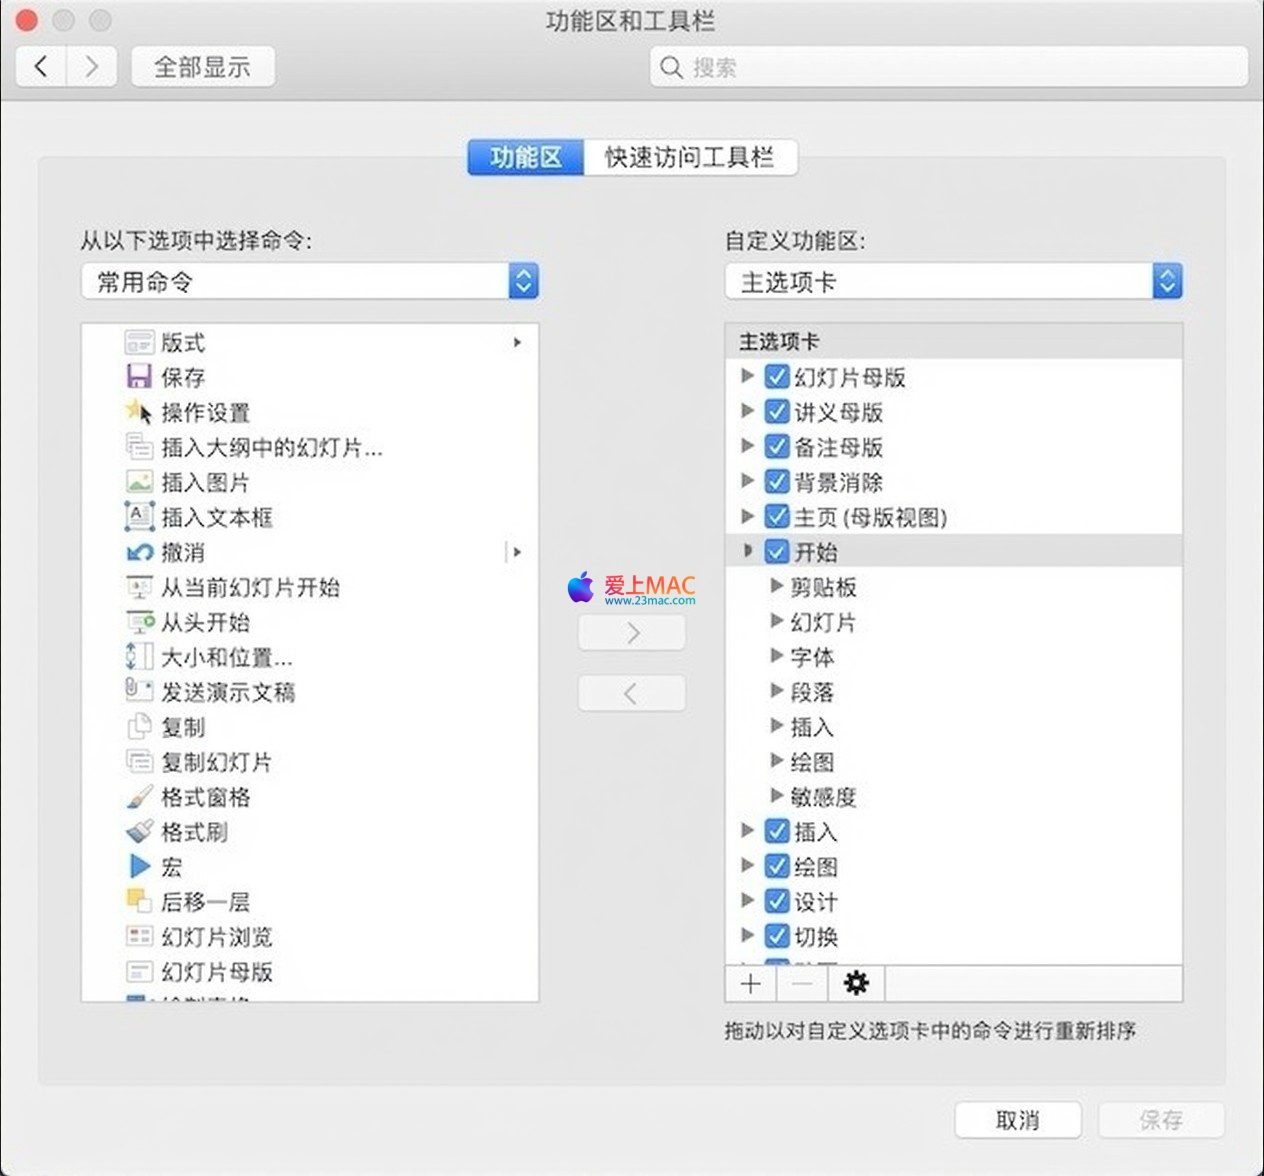Click the Search (搜索) input field
This screenshot has height=1176, width=1264.
[950, 67]
